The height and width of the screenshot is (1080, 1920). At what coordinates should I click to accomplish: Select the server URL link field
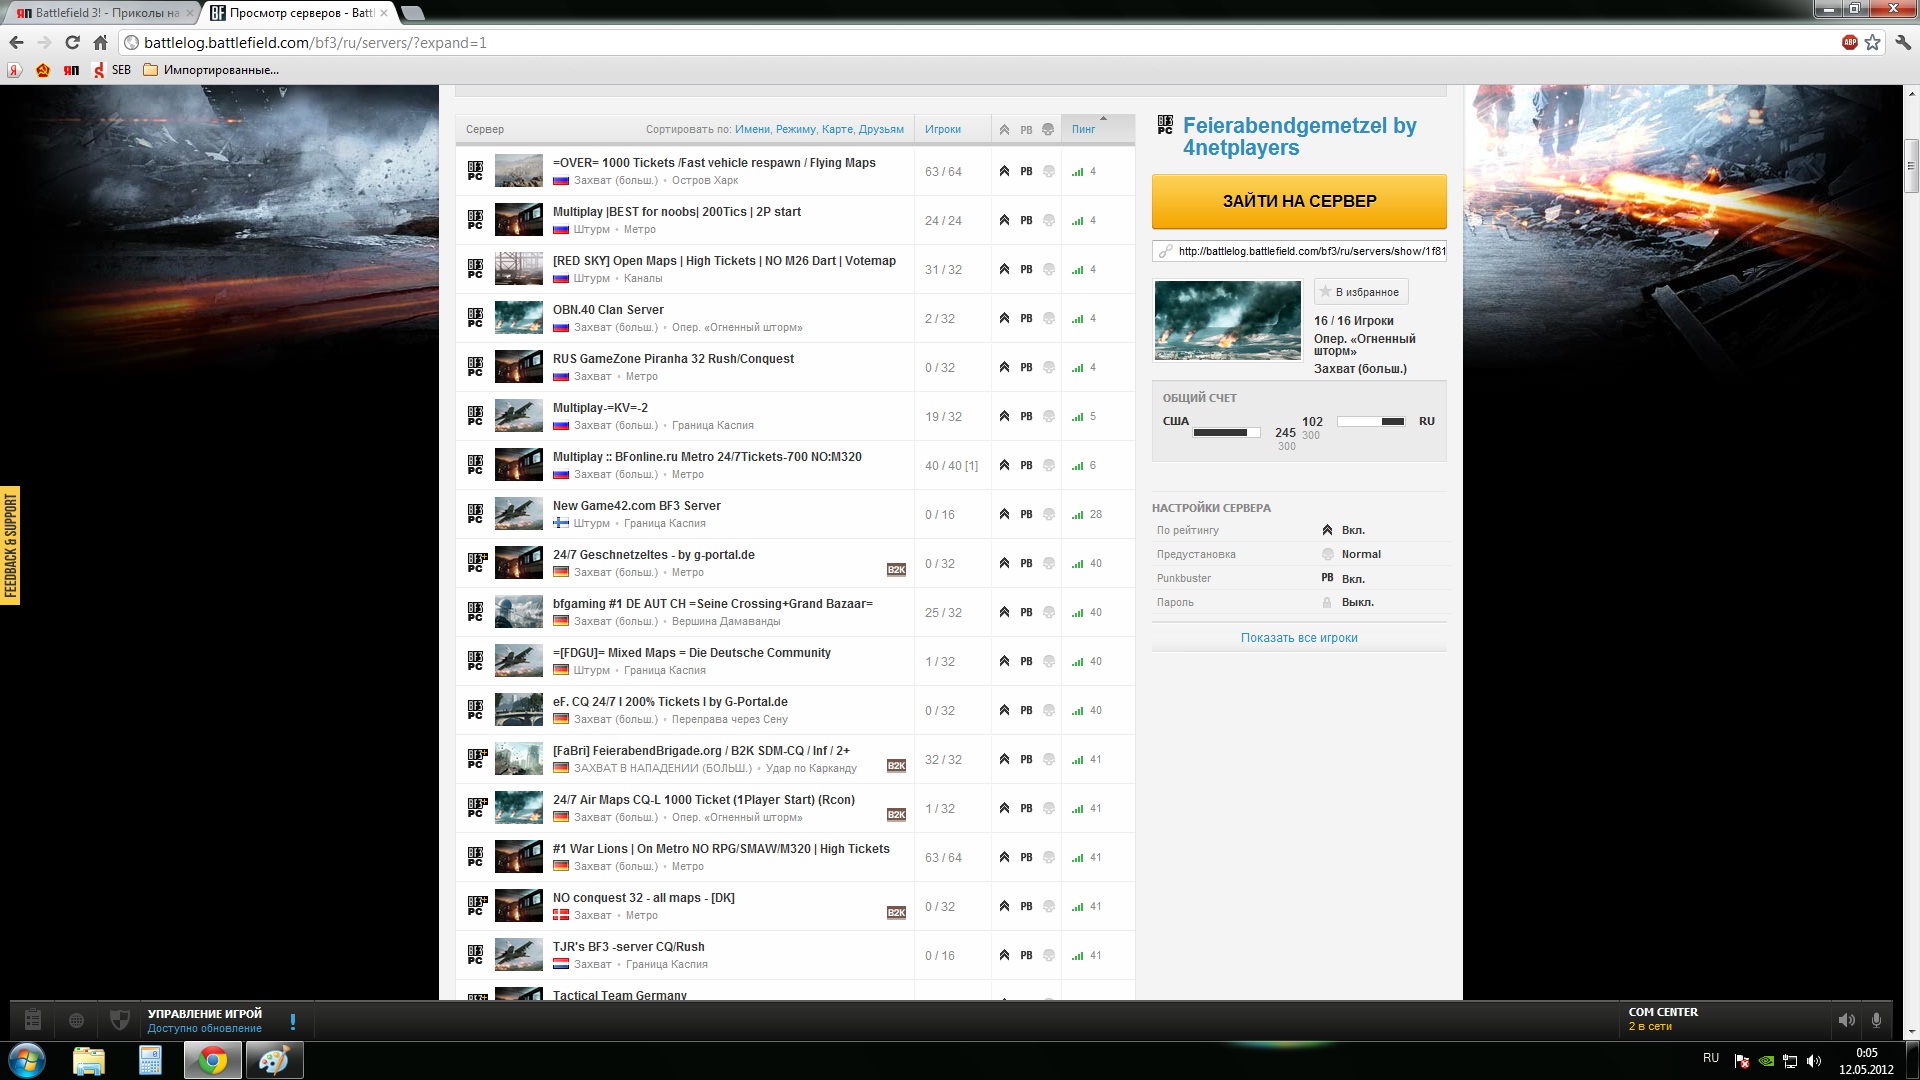1299,251
